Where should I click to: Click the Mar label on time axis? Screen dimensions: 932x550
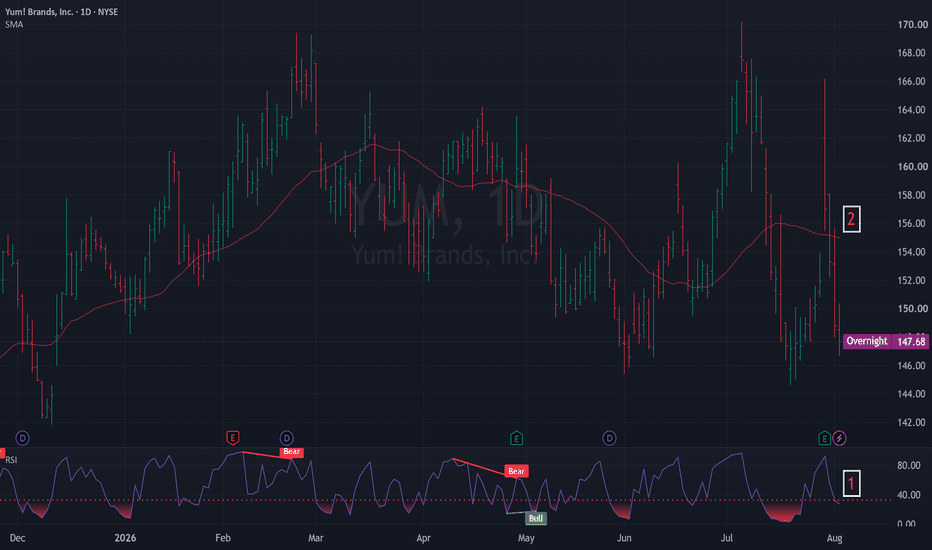click(316, 538)
